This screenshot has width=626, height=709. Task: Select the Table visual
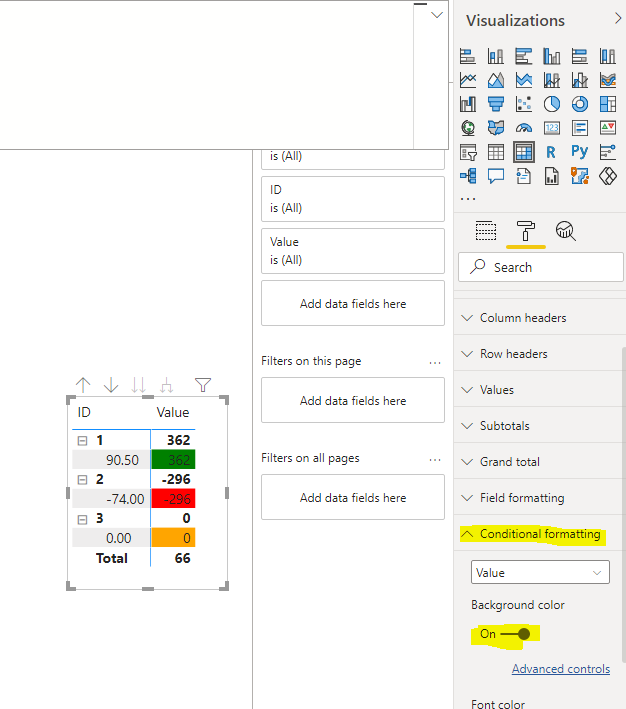click(496, 152)
